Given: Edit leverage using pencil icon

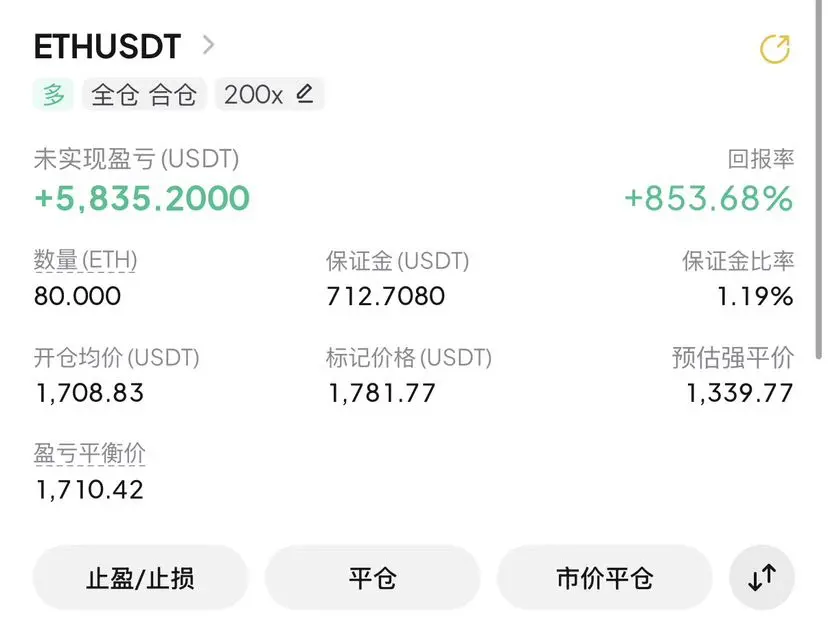Looking at the screenshot, I should pyautogui.click(x=305, y=93).
